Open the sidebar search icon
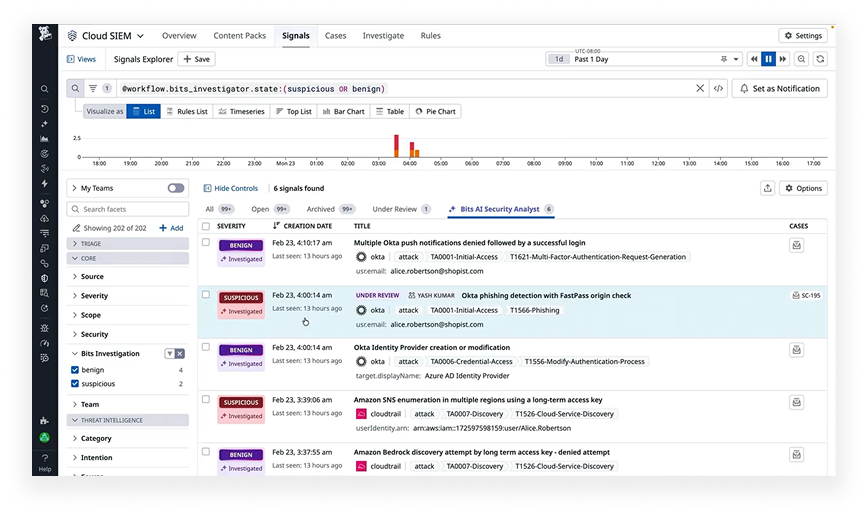 (44, 89)
